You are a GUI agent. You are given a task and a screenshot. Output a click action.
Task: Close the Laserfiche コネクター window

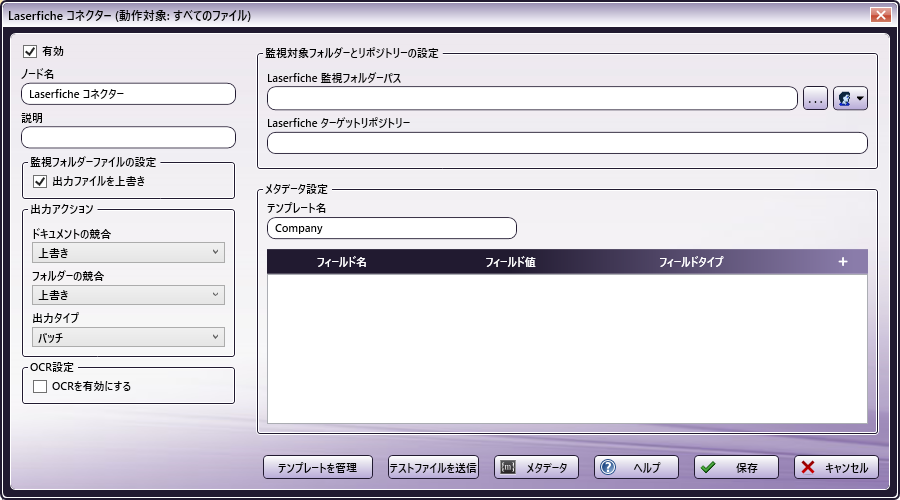click(880, 15)
